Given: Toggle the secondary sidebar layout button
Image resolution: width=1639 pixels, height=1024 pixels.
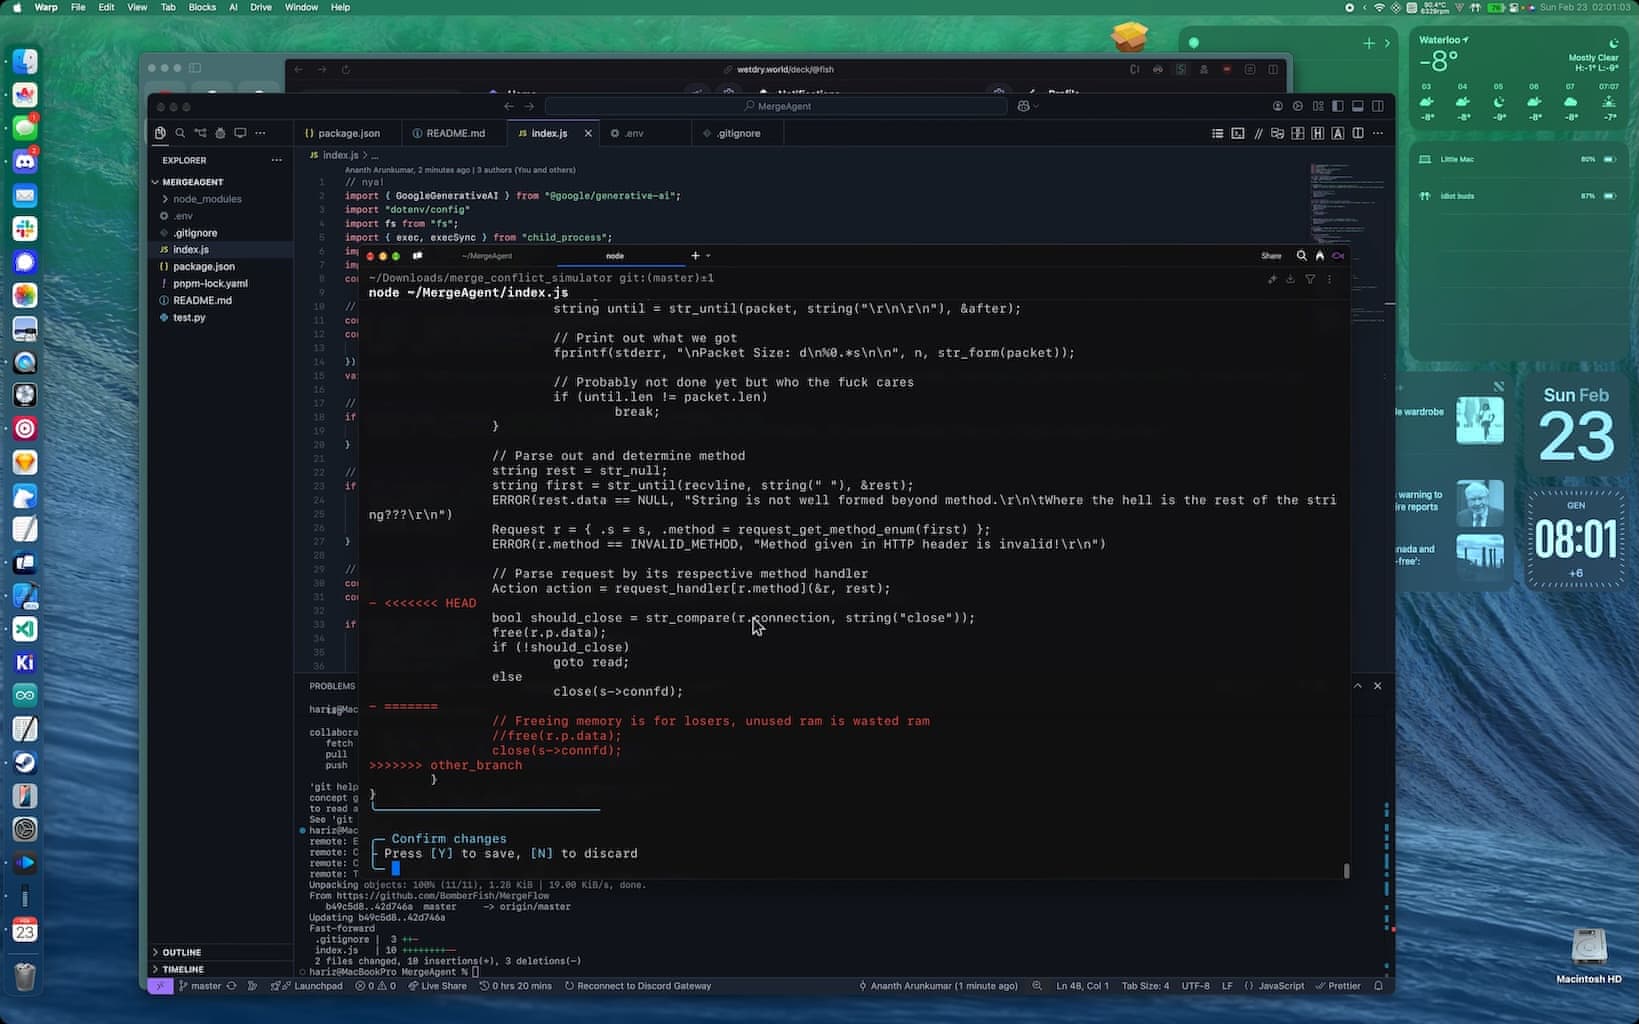Looking at the screenshot, I should pos(1378,106).
